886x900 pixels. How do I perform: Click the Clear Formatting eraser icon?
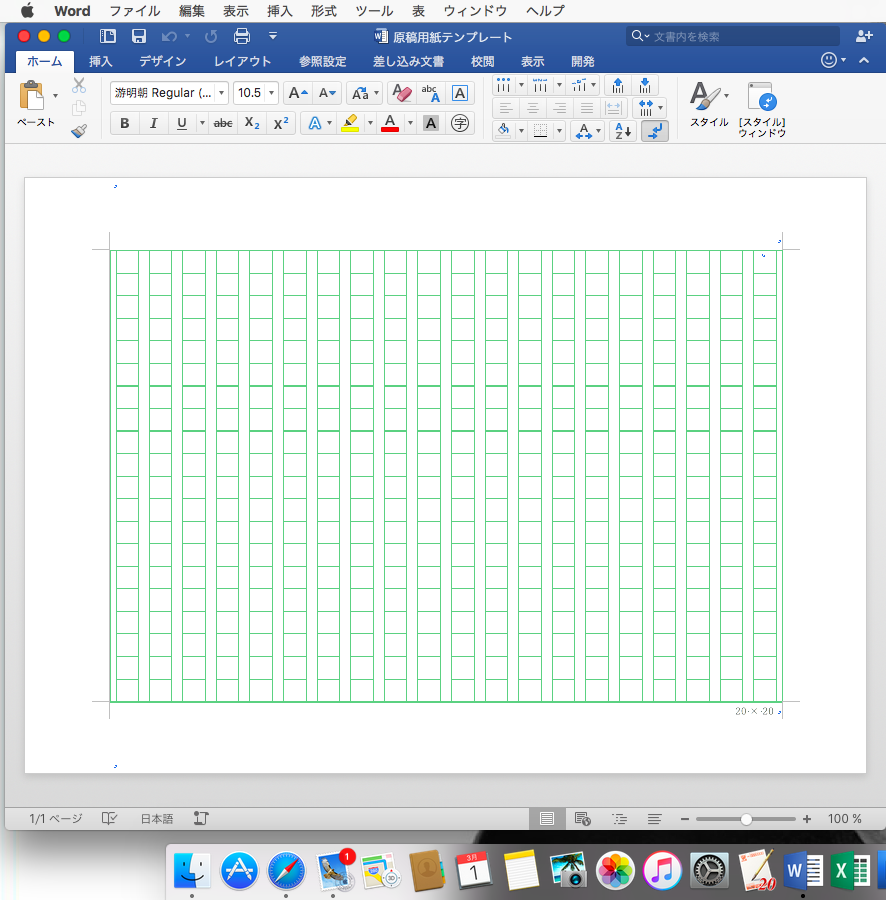tap(400, 93)
